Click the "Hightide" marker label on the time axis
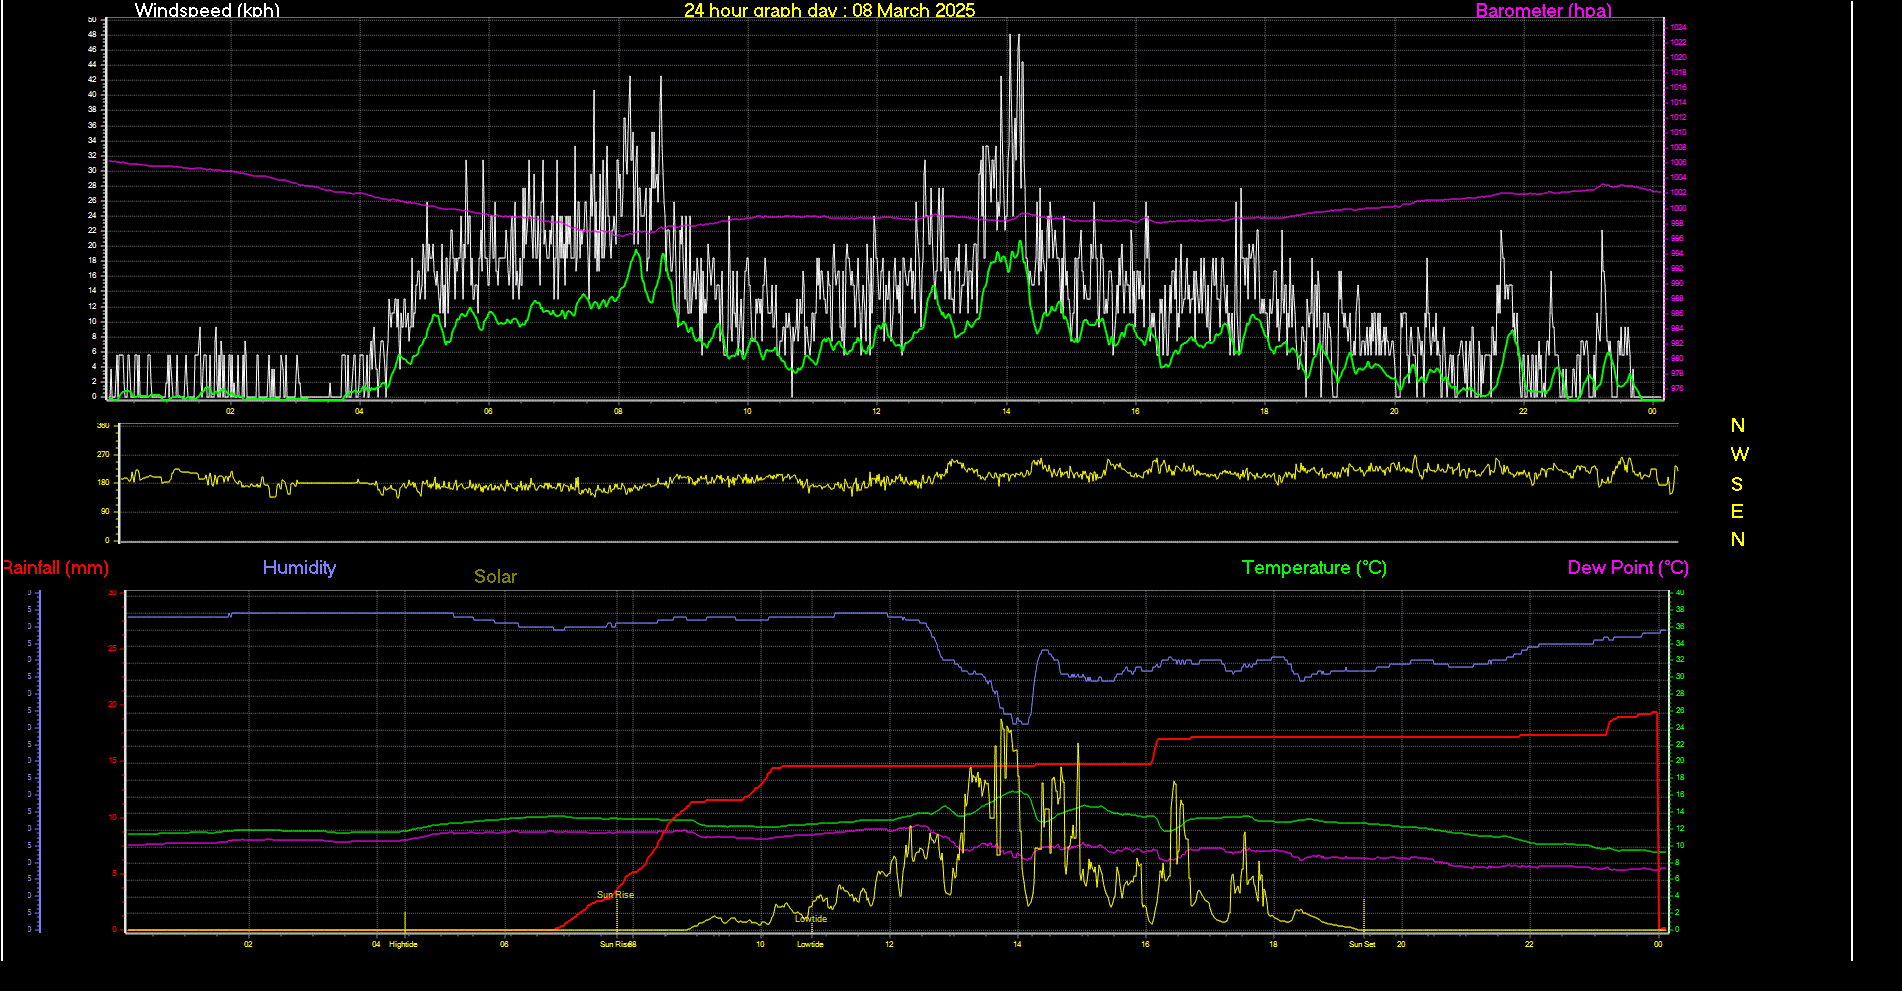 pyautogui.click(x=403, y=944)
